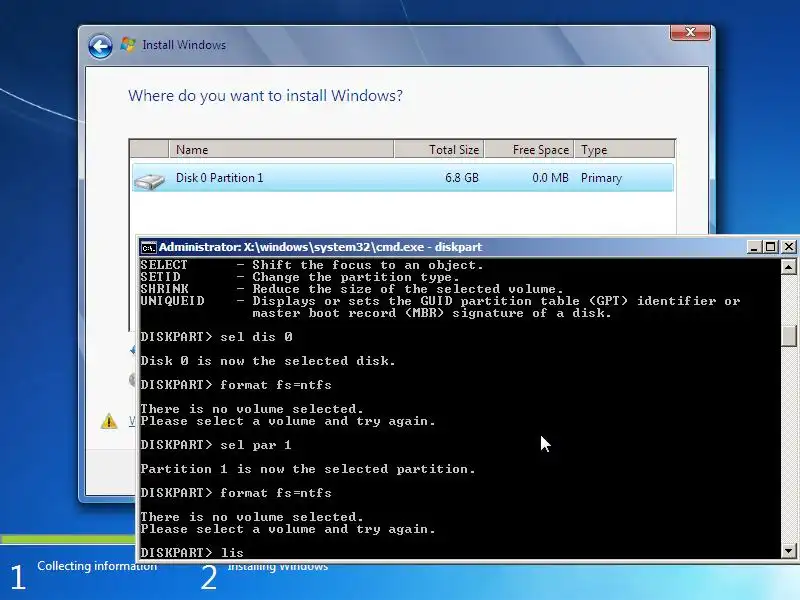Click 'Disk 0 is now the selected disk.'

(x=268, y=361)
